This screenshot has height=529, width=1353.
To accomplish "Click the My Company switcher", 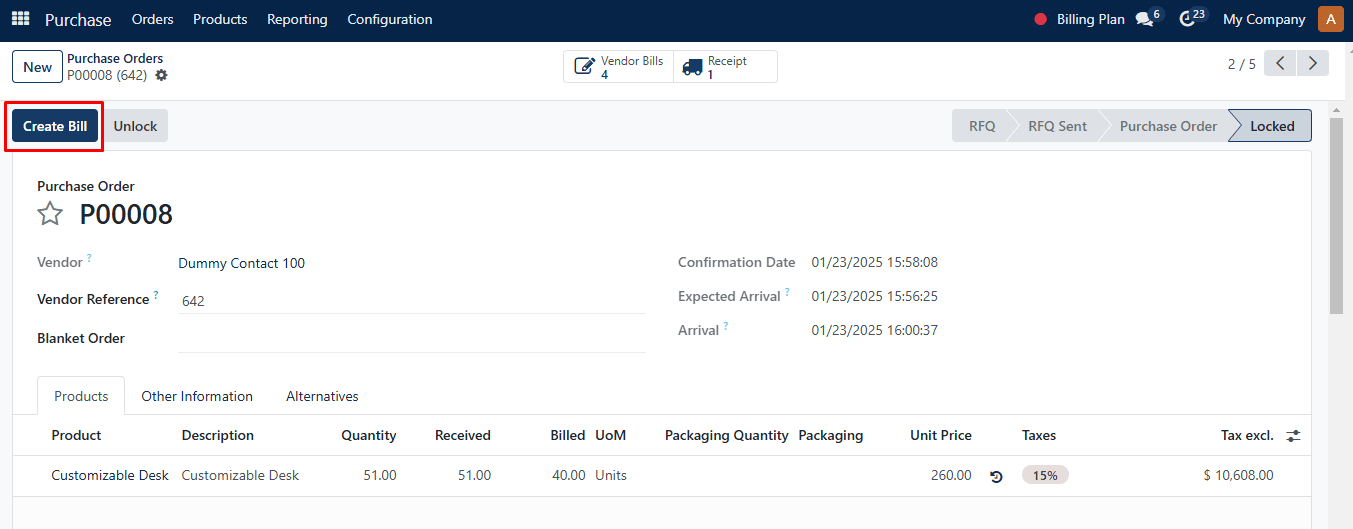I will point(1264,19).
